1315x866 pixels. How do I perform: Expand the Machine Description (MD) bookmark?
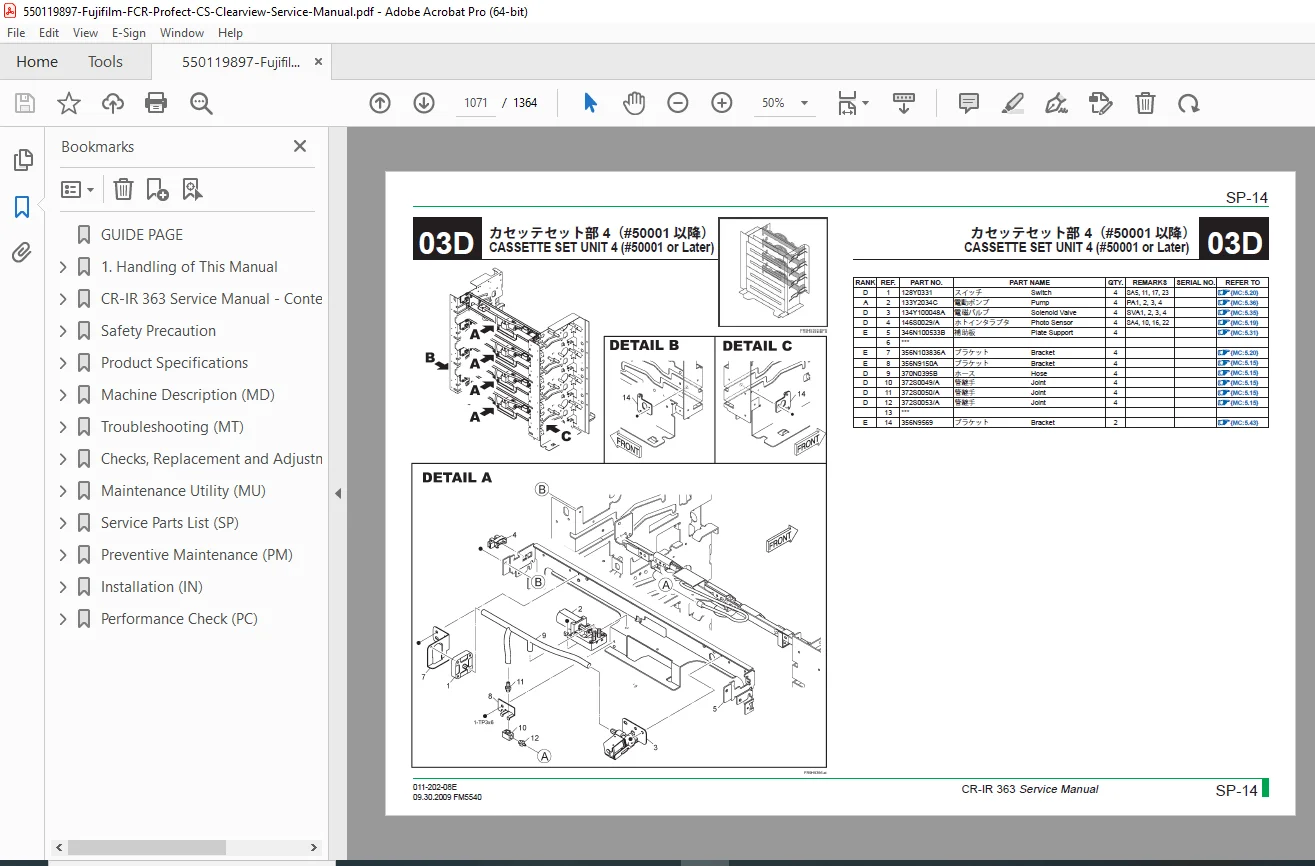tap(63, 395)
